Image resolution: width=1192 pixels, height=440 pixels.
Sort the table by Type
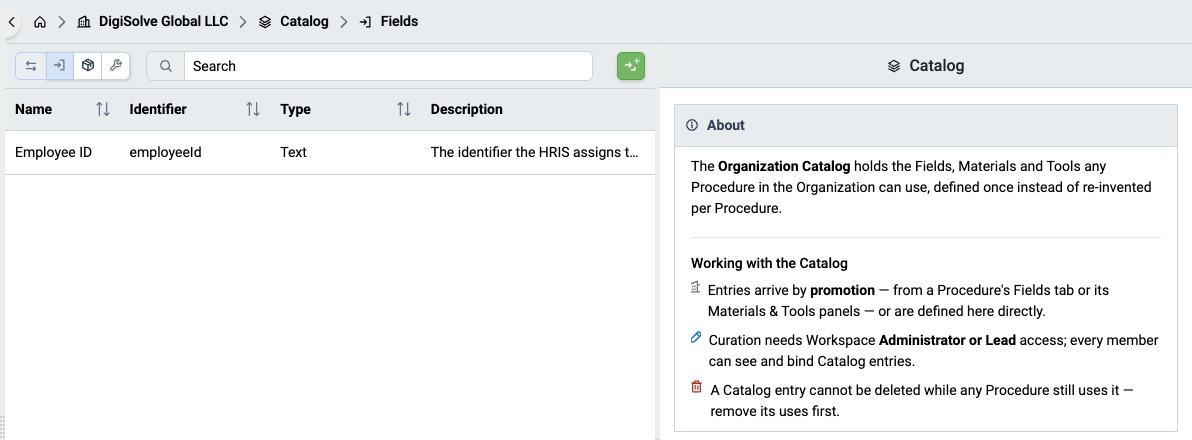coord(404,109)
